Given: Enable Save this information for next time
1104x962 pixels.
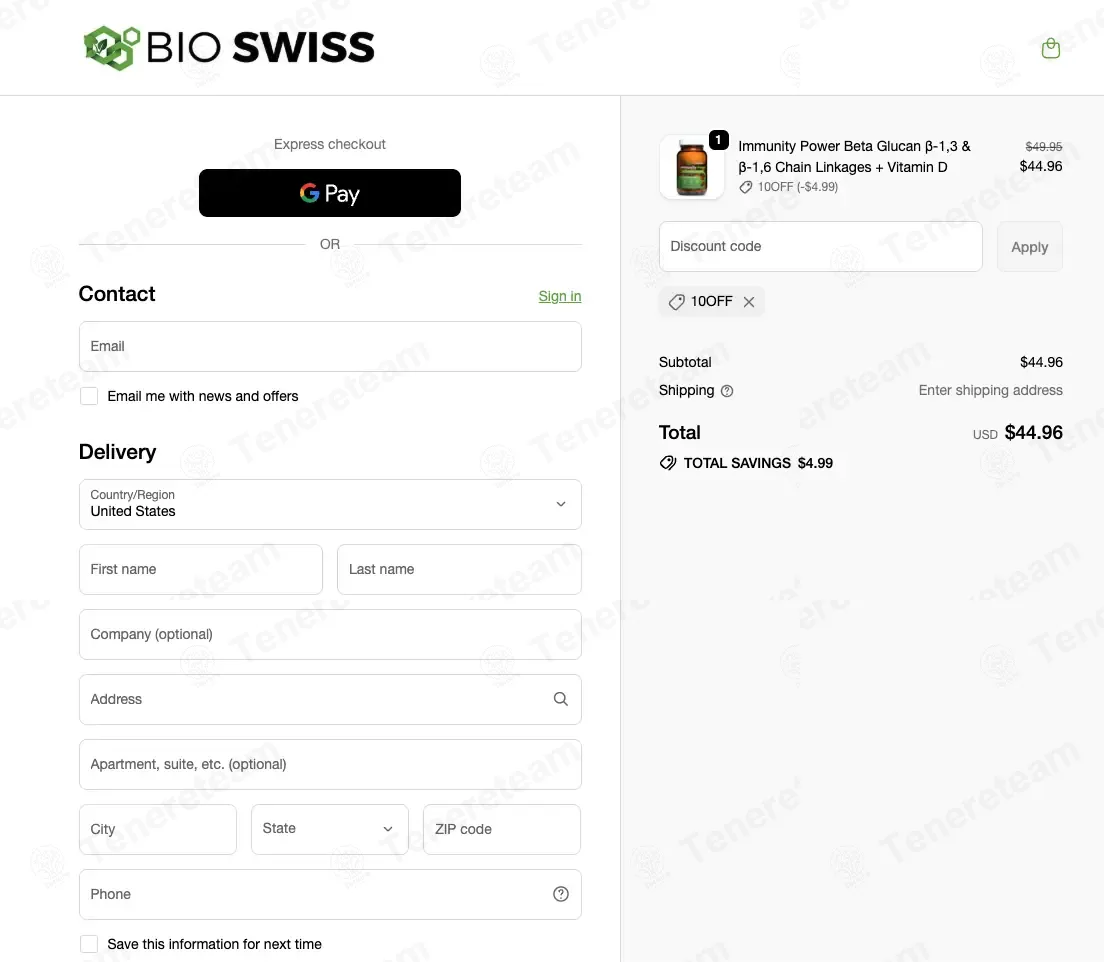Looking at the screenshot, I should pyautogui.click(x=89, y=944).
